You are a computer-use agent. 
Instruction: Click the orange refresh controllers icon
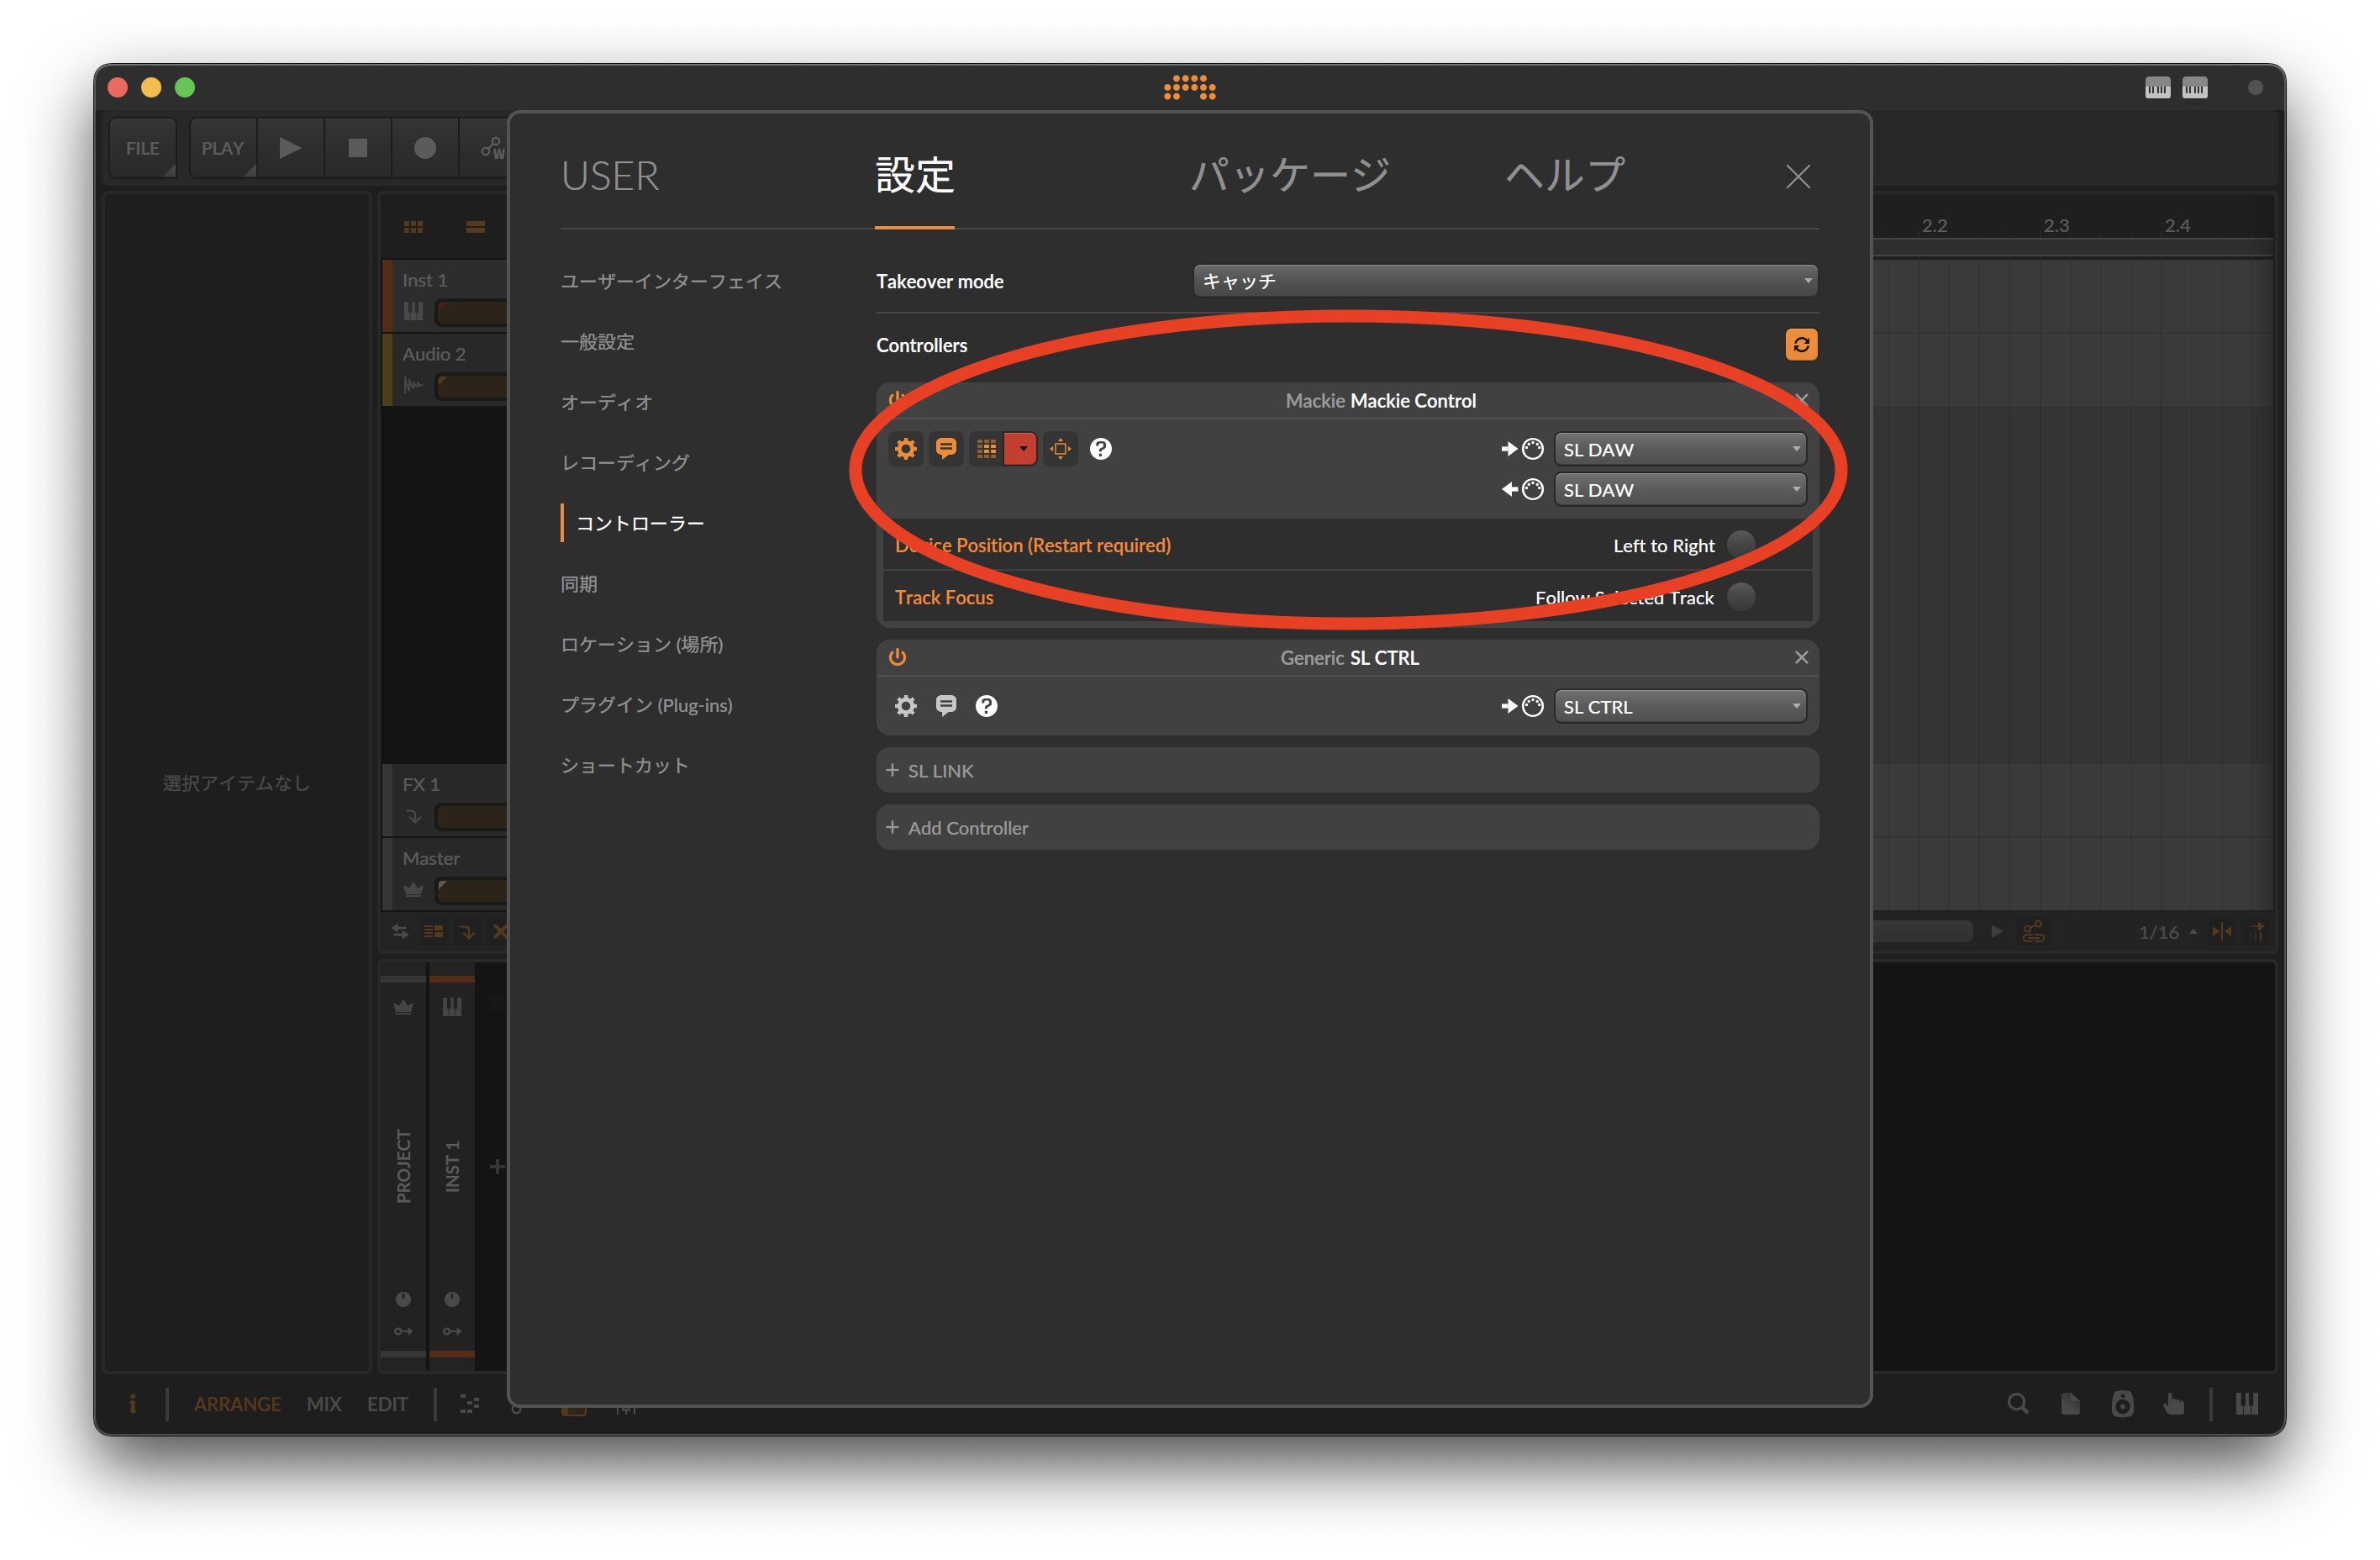(x=1800, y=345)
